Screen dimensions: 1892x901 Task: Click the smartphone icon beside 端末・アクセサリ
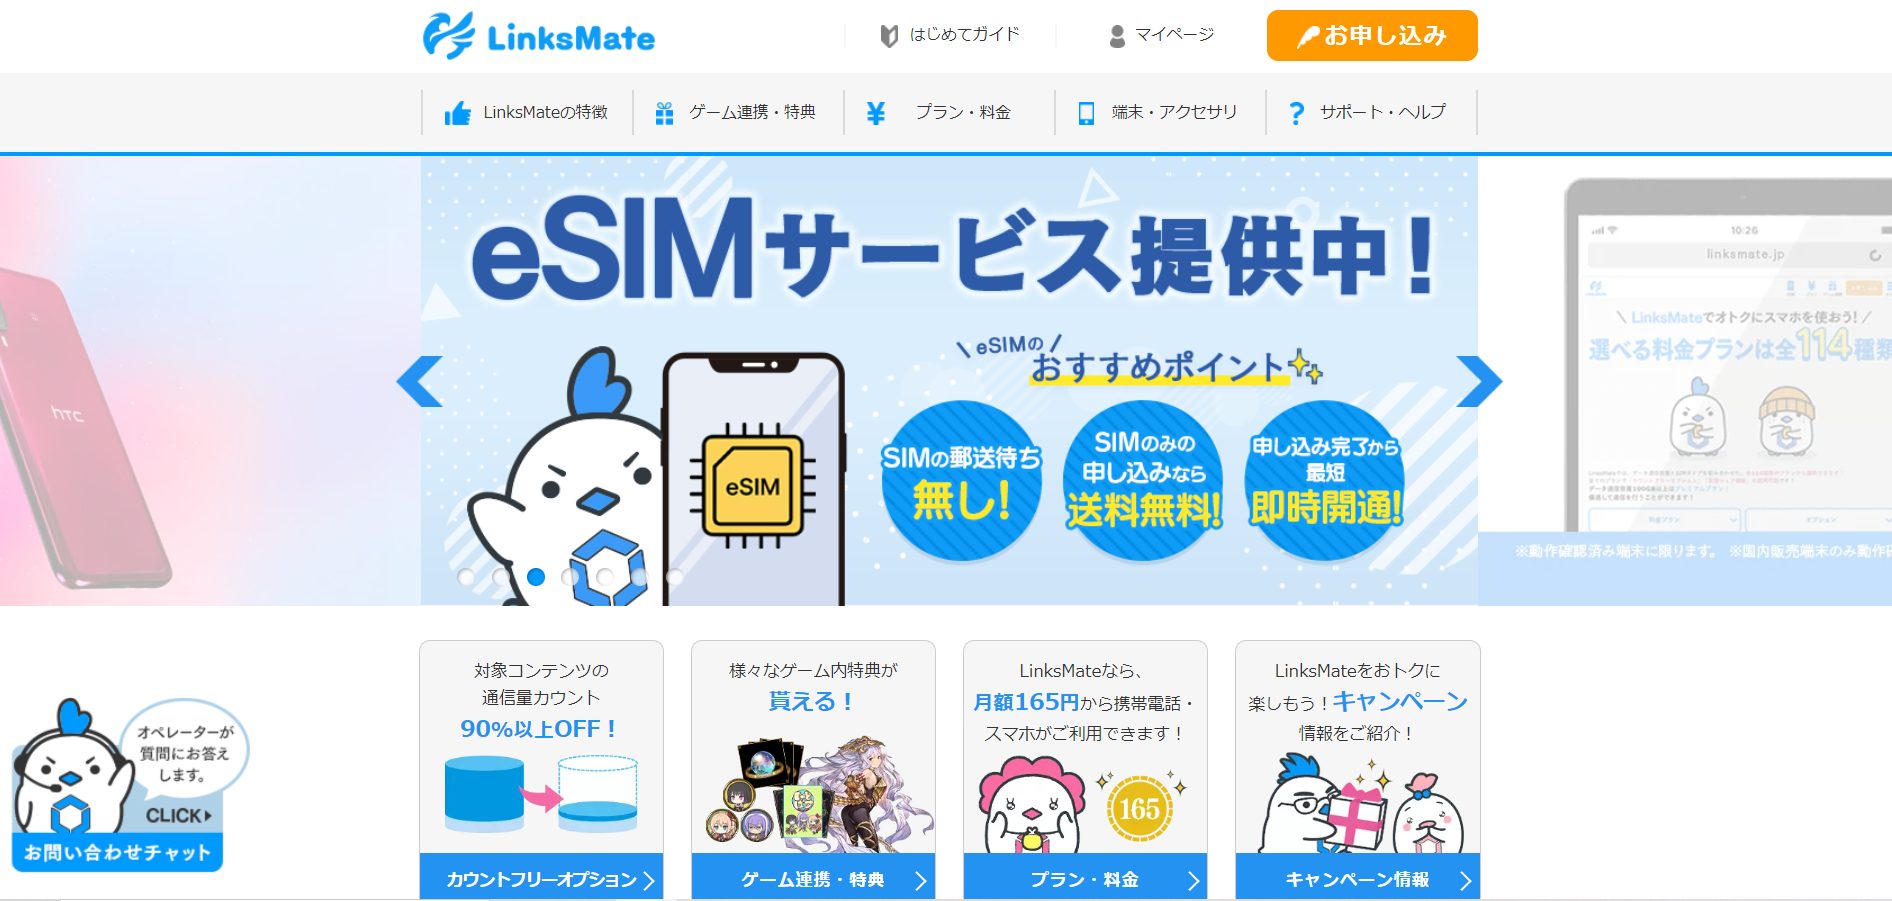[x=1086, y=113]
